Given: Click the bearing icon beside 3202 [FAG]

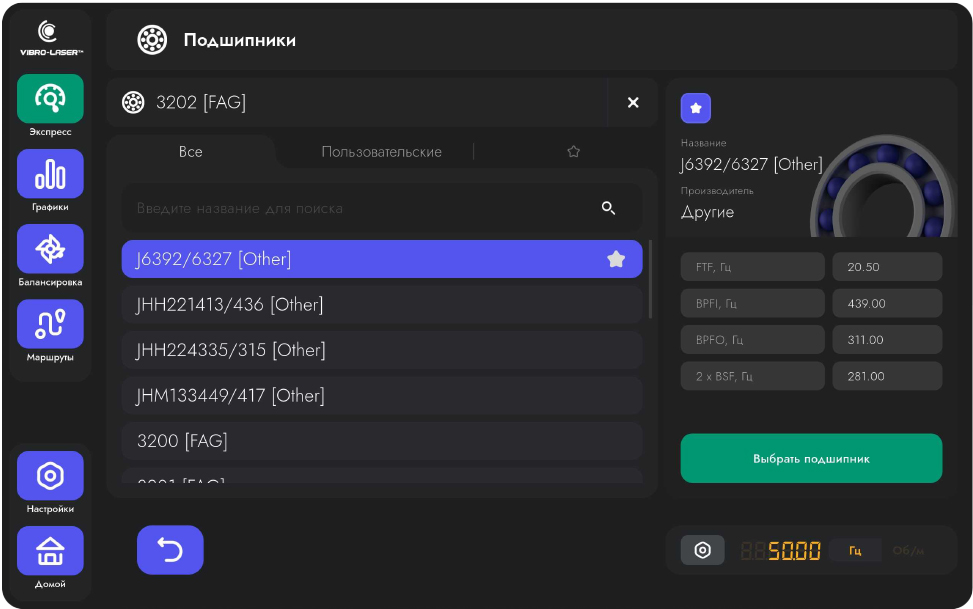Looking at the screenshot, I should 133,102.
